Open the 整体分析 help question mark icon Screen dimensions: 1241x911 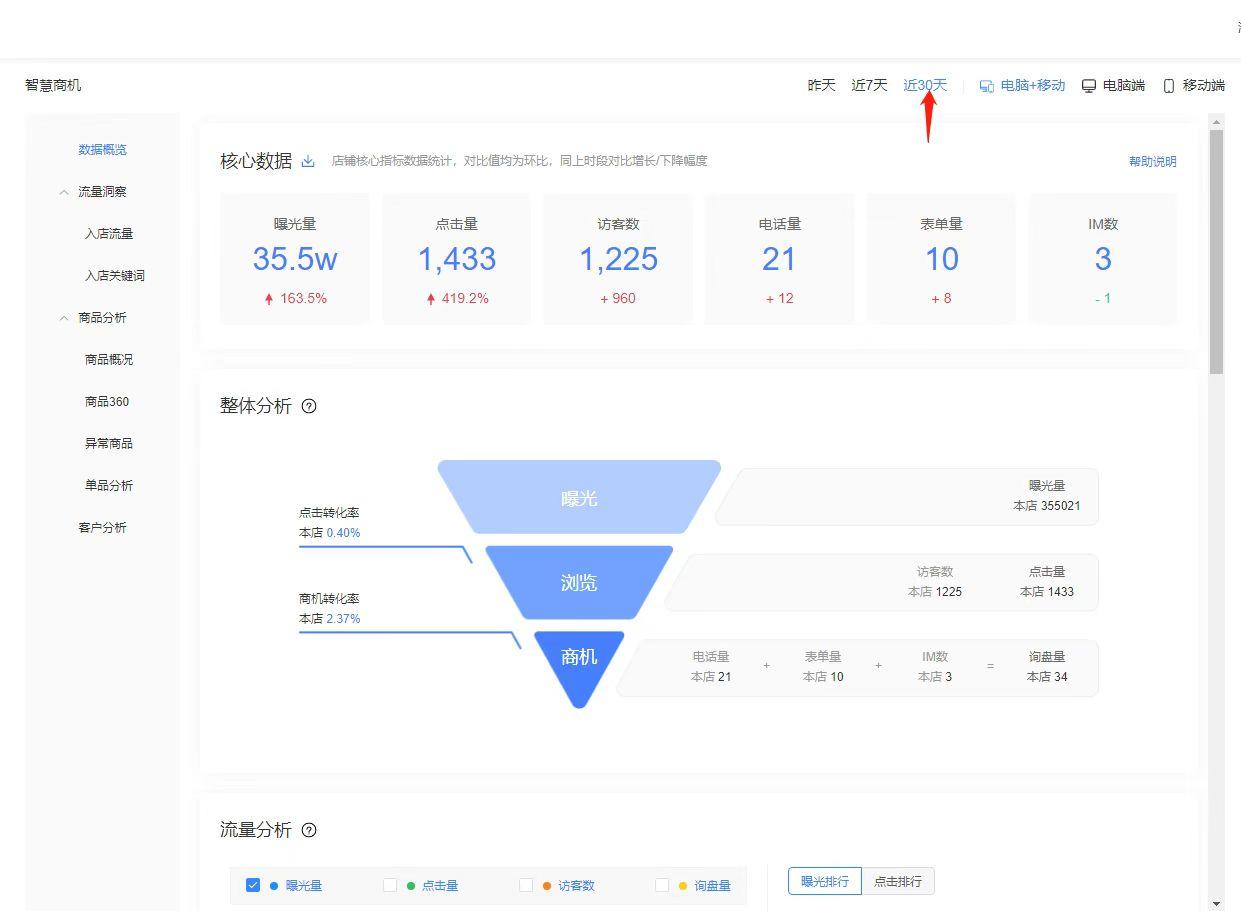coord(310,406)
